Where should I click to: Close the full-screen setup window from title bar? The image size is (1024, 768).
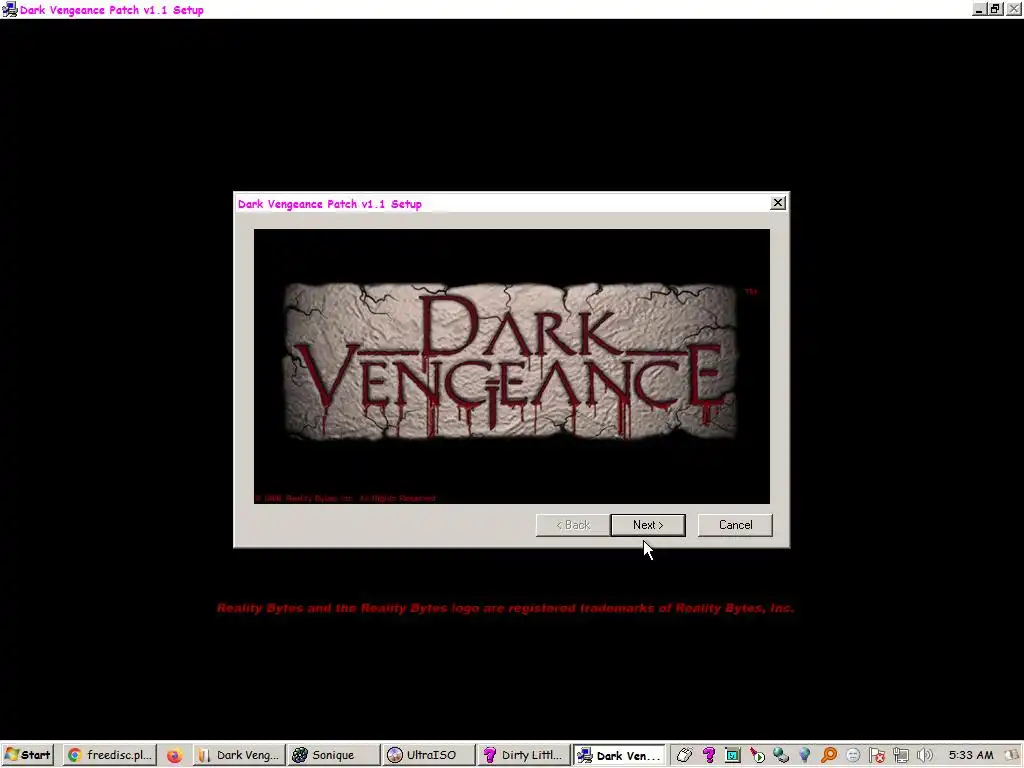1014,9
